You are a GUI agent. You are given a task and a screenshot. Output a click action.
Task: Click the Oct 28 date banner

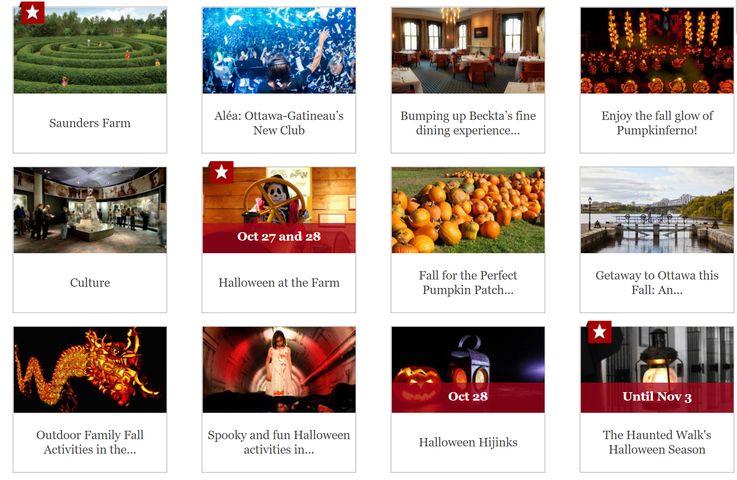click(468, 398)
